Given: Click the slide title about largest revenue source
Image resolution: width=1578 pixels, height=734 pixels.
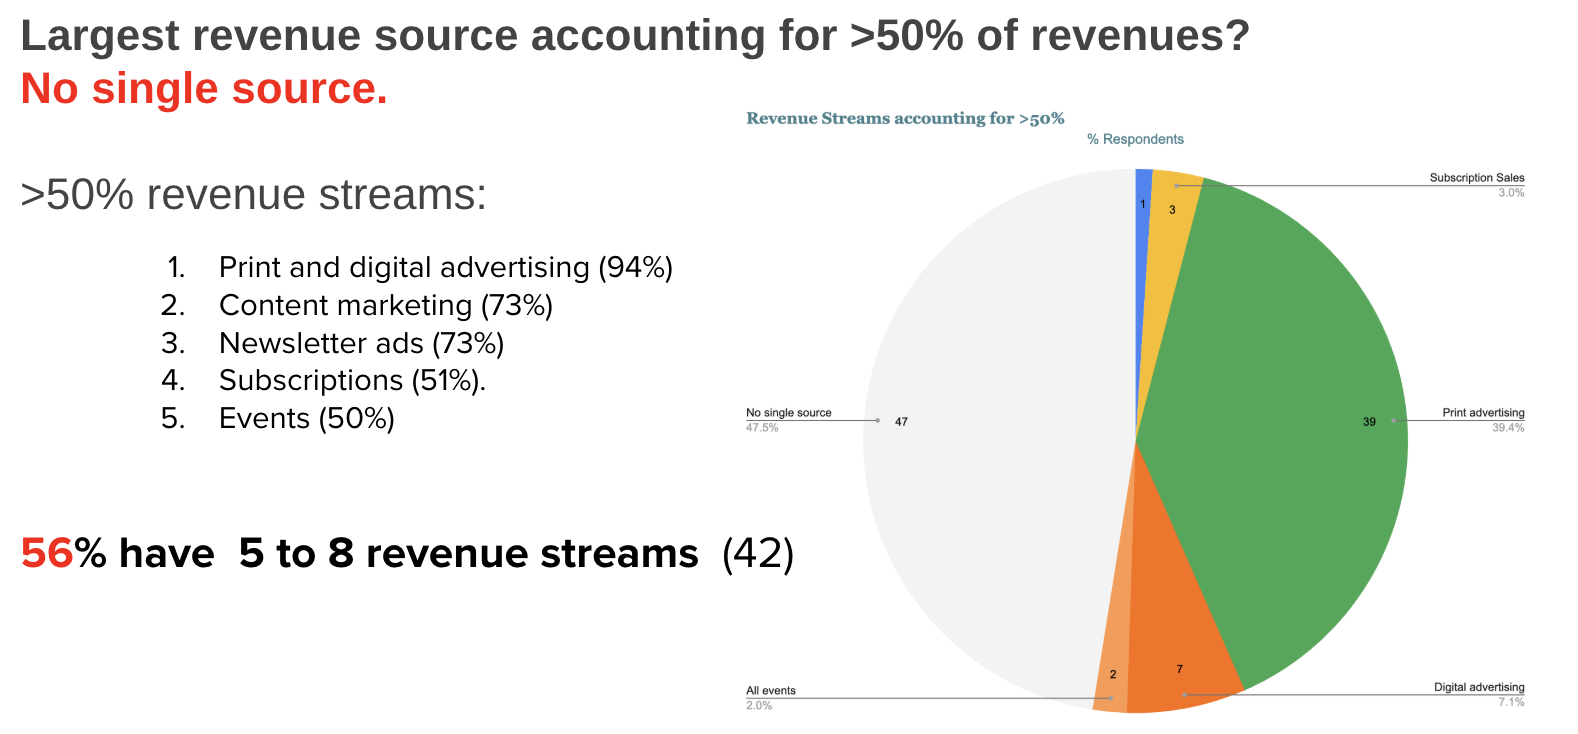Looking at the screenshot, I should pos(635,36).
